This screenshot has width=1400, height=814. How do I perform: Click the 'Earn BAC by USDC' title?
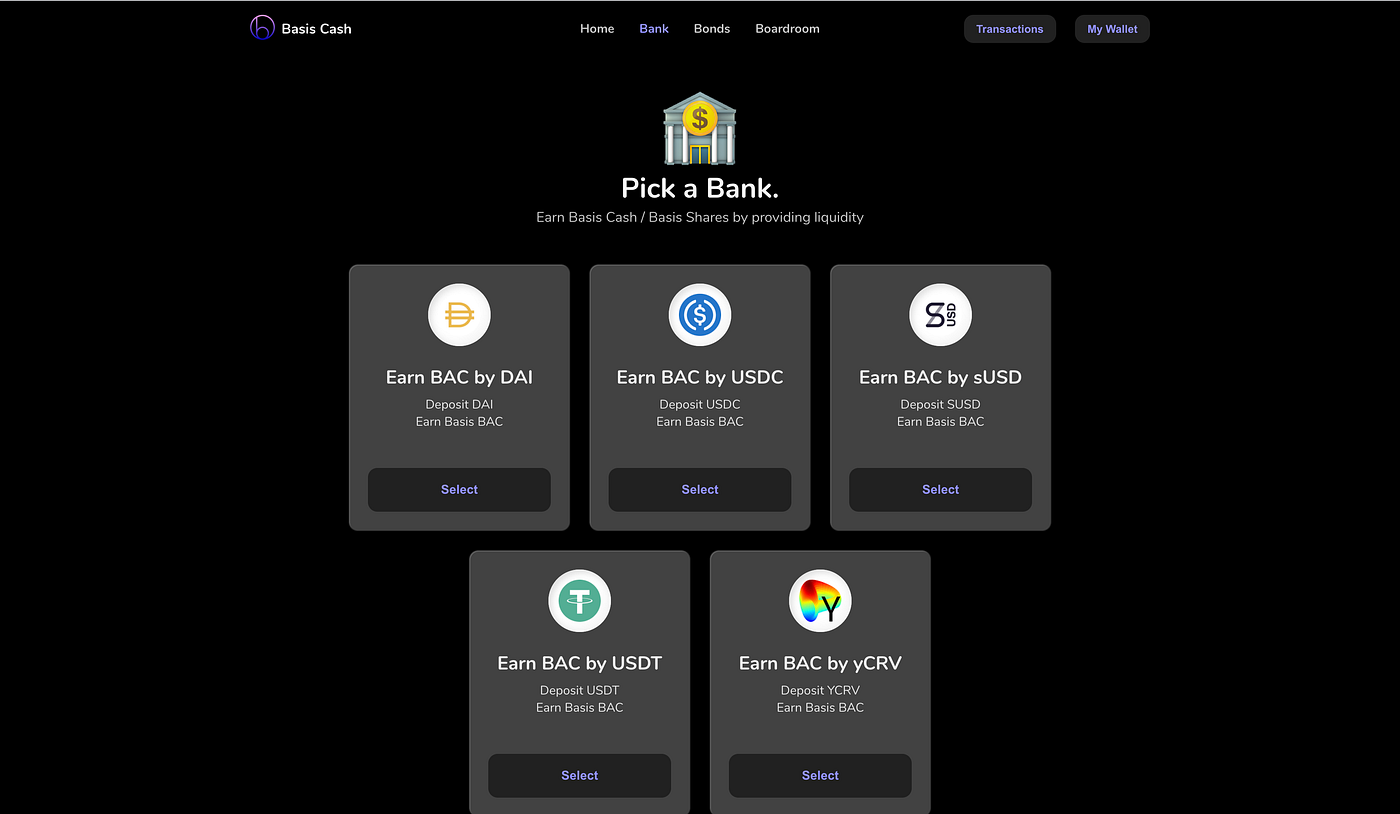click(700, 377)
